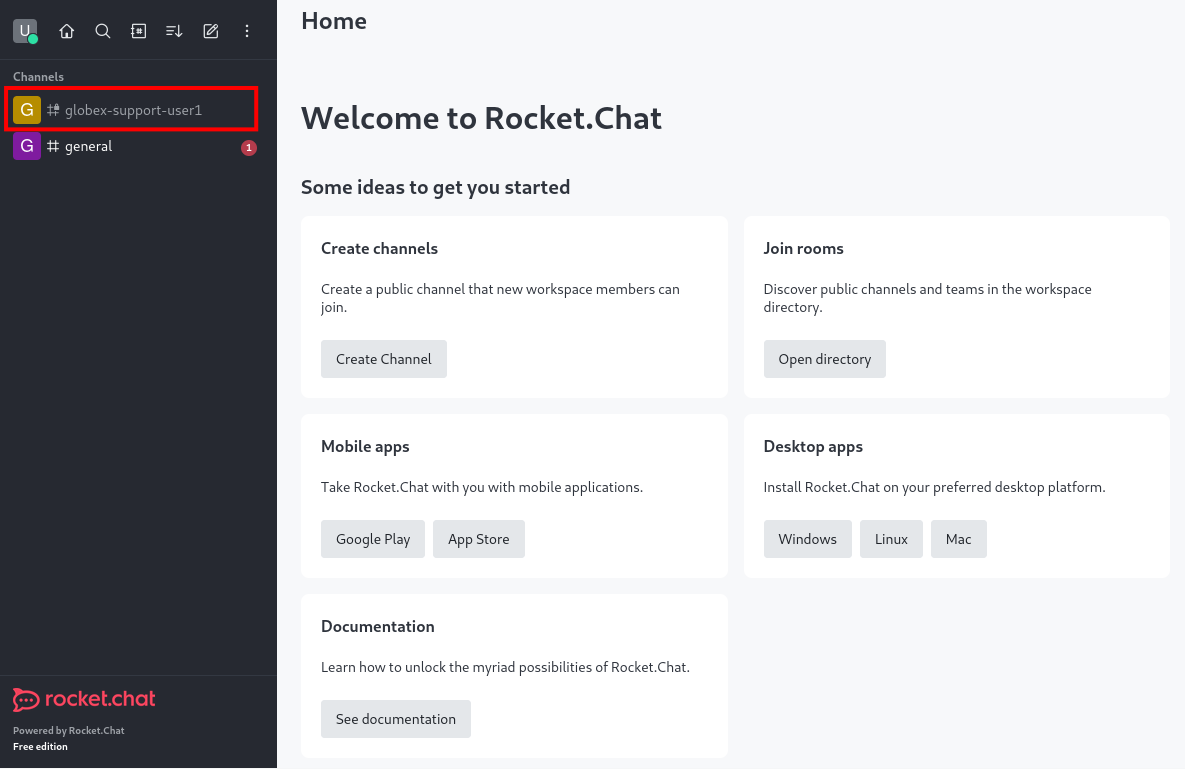Viewport: 1185px width, 769px height.
Task: Open the kebab administration menu
Action: [x=246, y=31]
